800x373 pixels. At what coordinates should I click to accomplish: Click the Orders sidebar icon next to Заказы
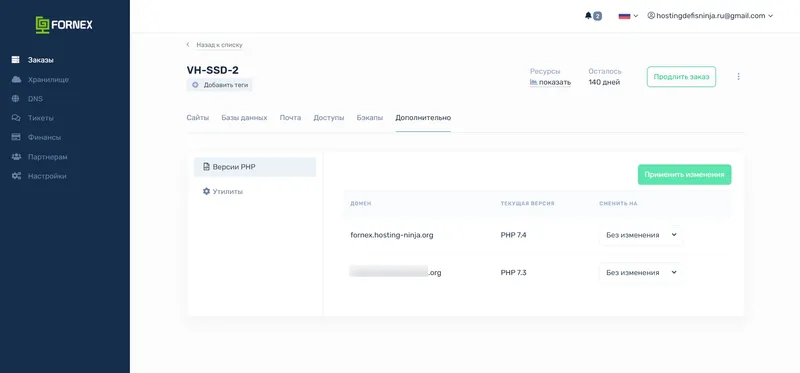pos(16,60)
